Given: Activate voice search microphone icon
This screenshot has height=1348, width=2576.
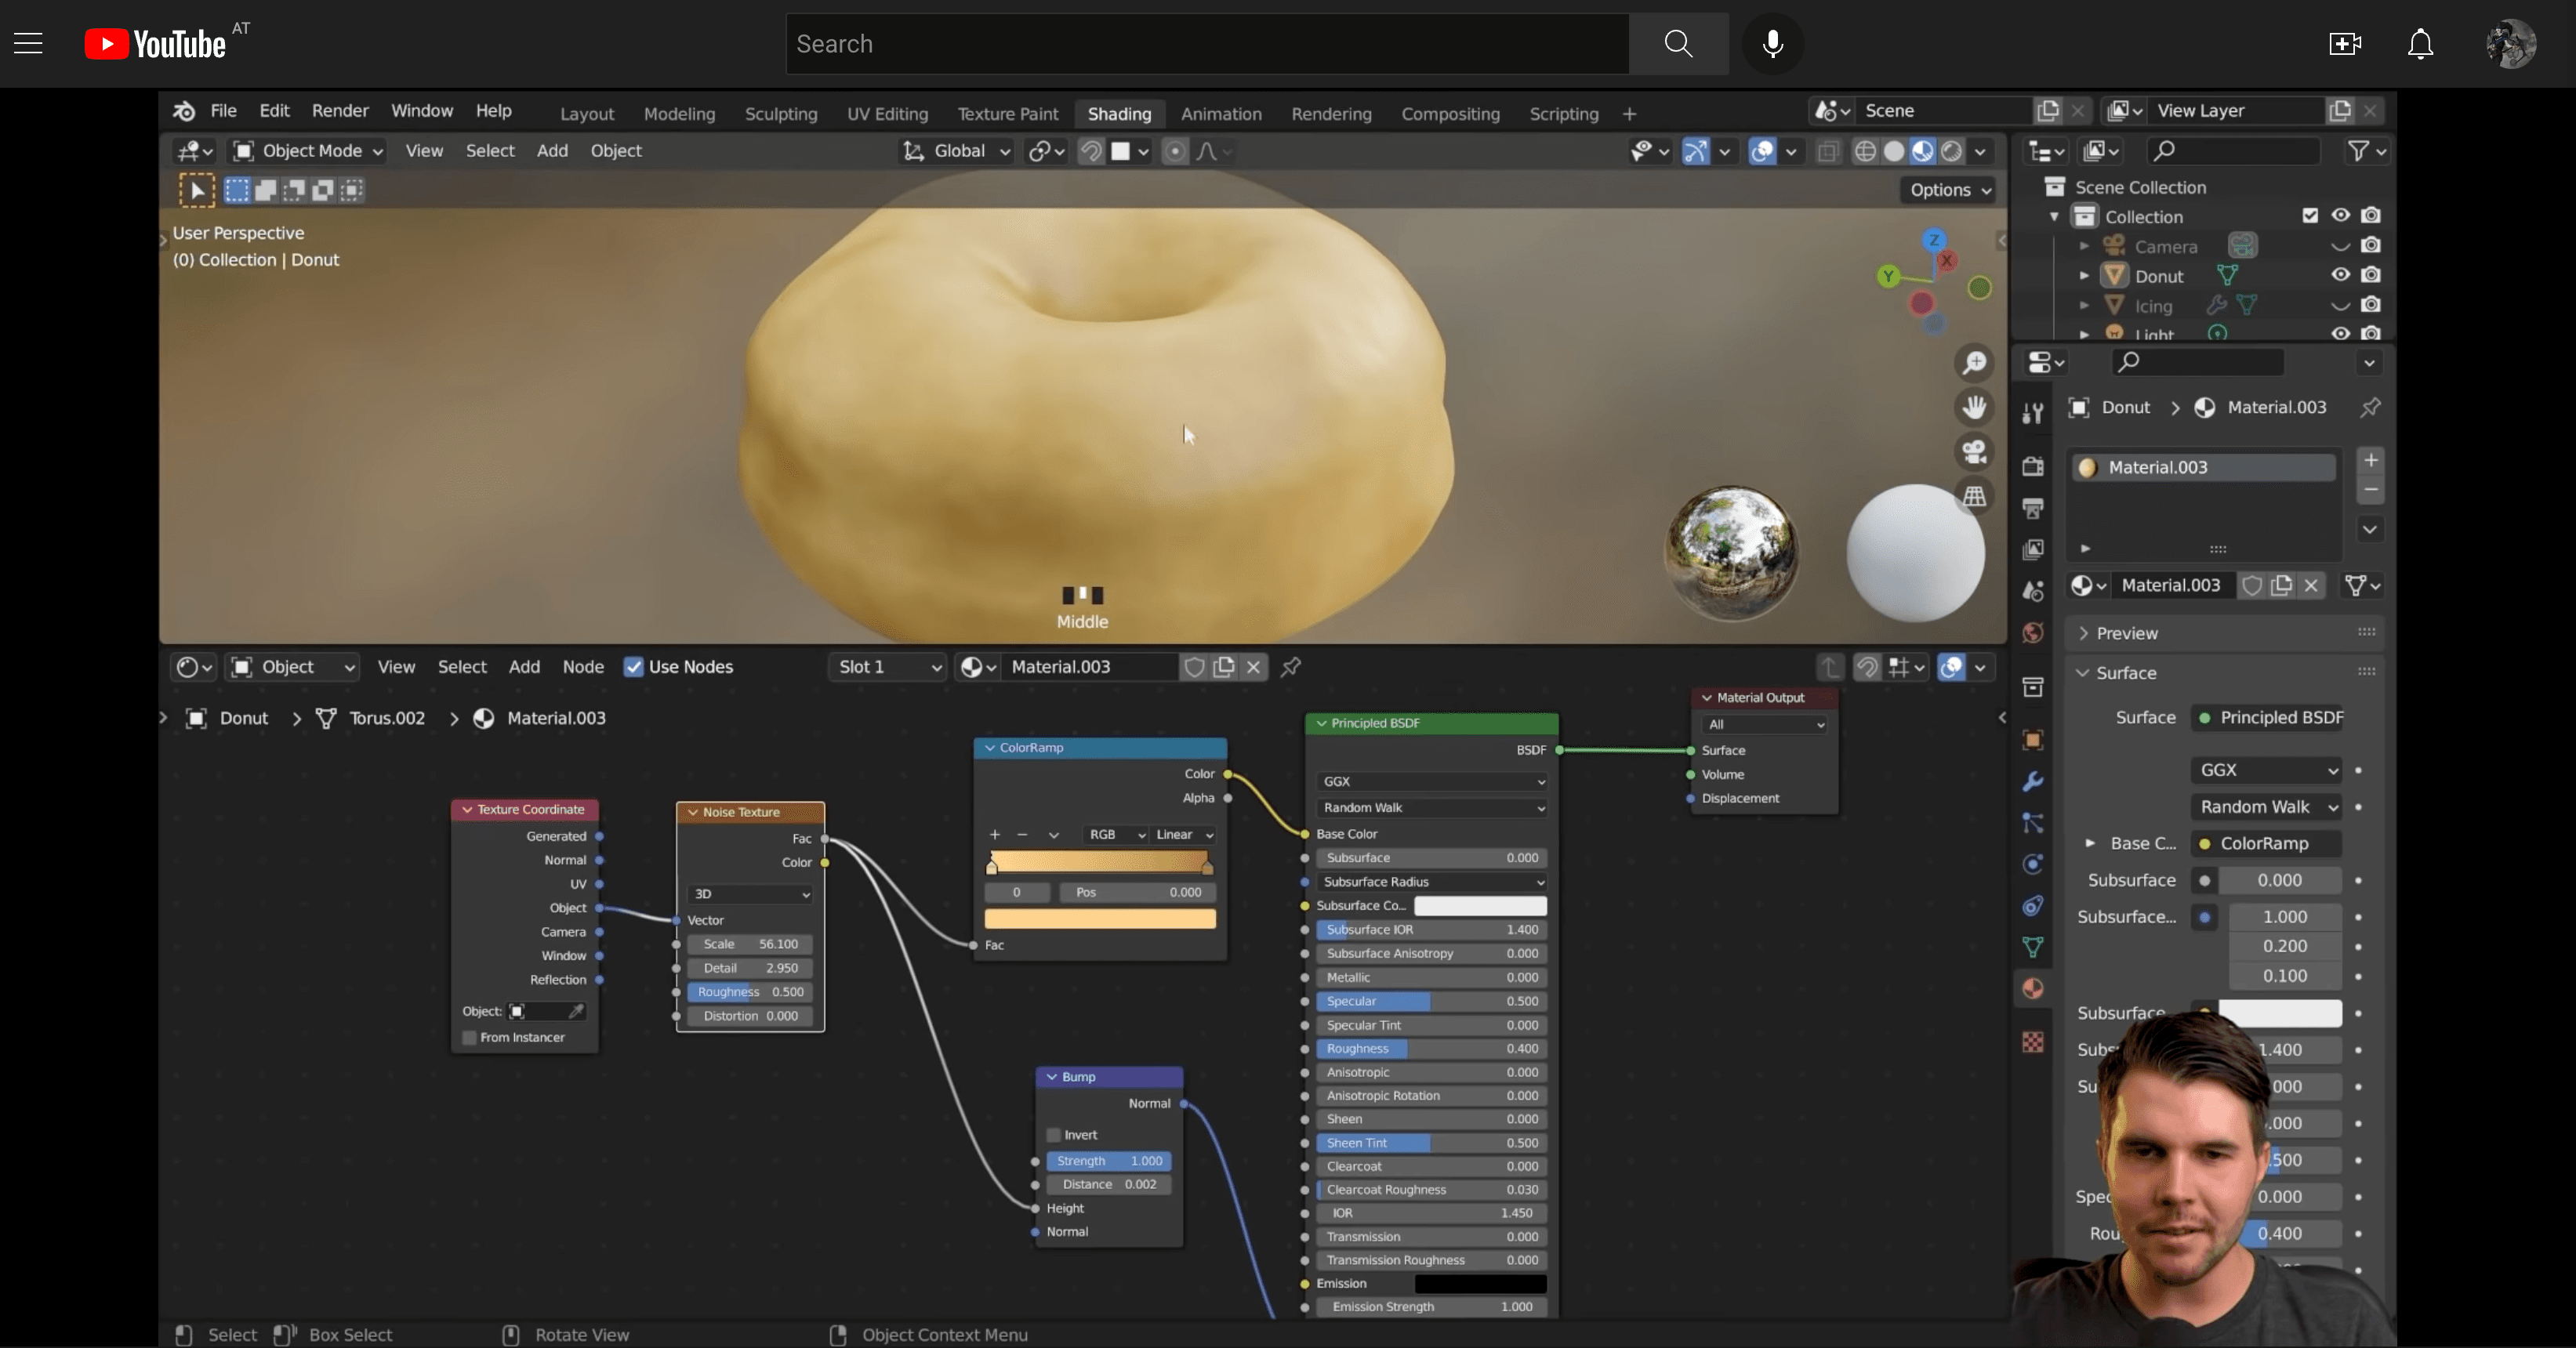Looking at the screenshot, I should pyautogui.click(x=1772, y=44).
